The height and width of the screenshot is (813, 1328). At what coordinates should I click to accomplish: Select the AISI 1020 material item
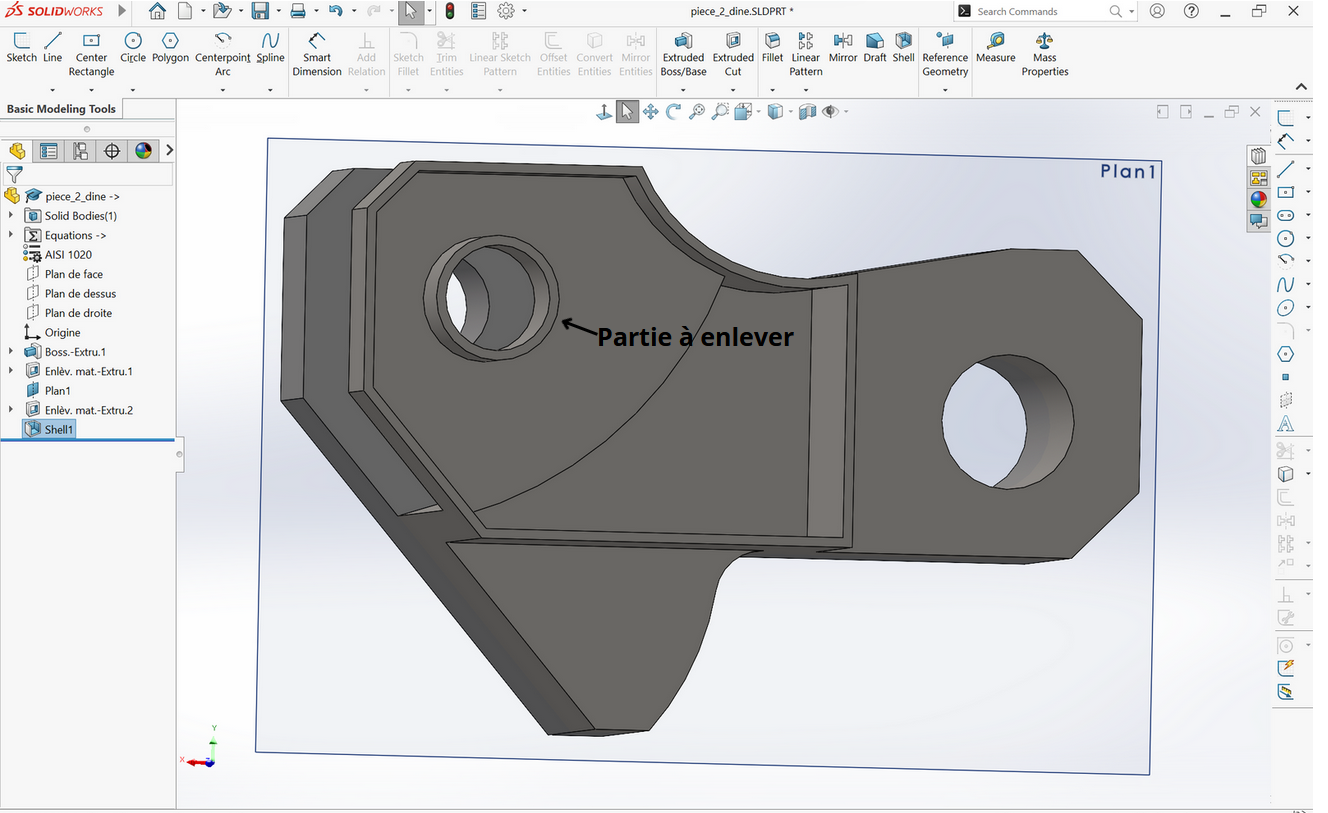tap(68, 255)
